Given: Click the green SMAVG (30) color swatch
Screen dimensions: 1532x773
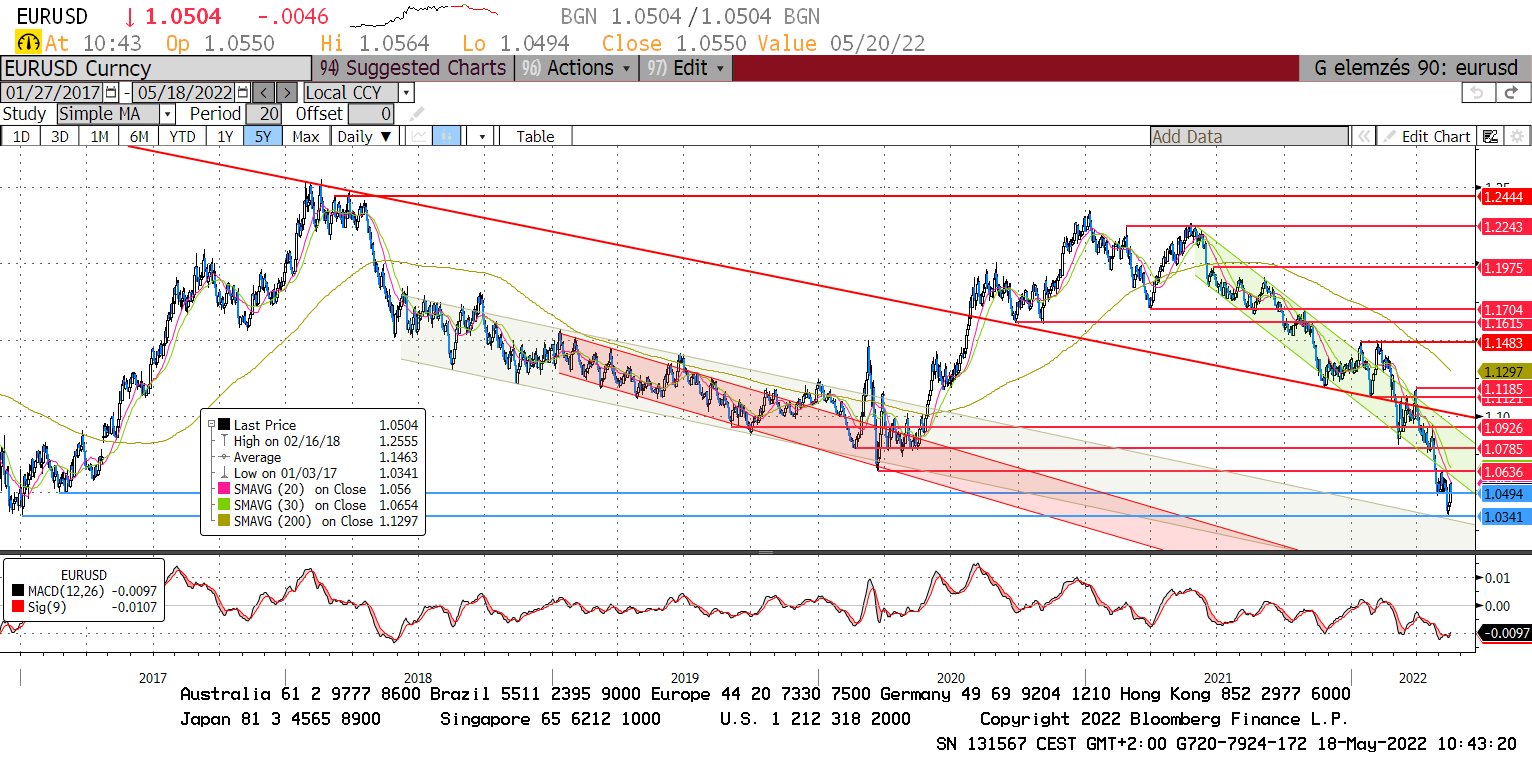Looking at the screenshot, I should (x=224, y=505).
